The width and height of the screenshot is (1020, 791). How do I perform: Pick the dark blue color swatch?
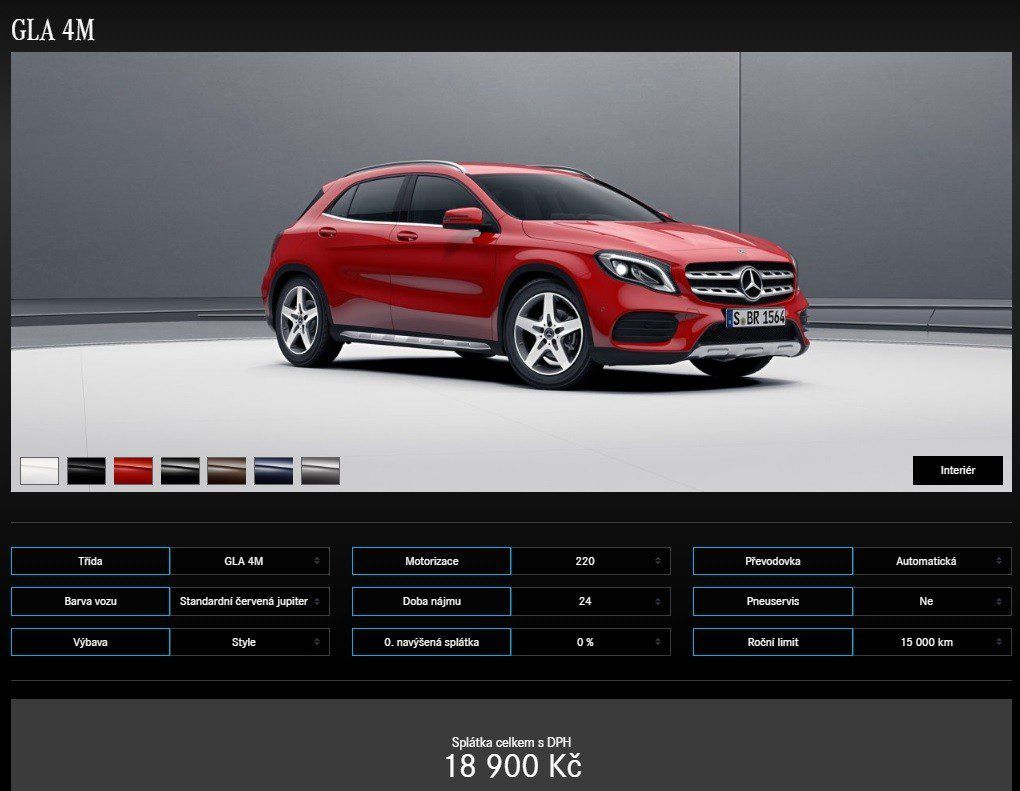tap(273, 471)
